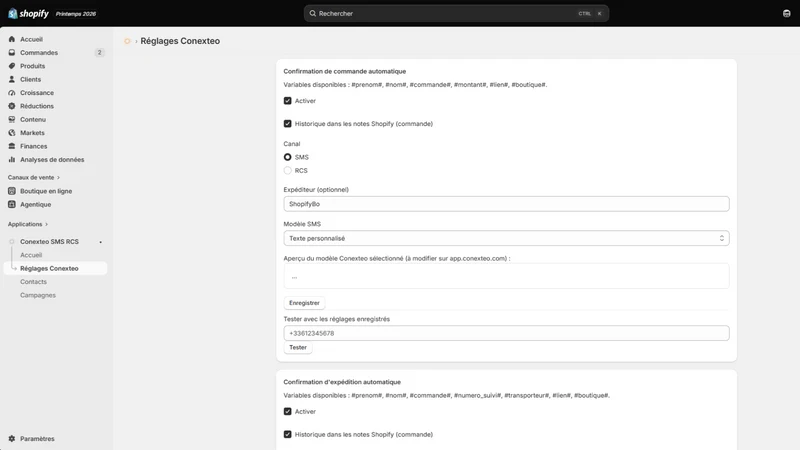Open the Modèle SMS dropdown
This screenshot has width=800, height=450.
click(506, 238)
